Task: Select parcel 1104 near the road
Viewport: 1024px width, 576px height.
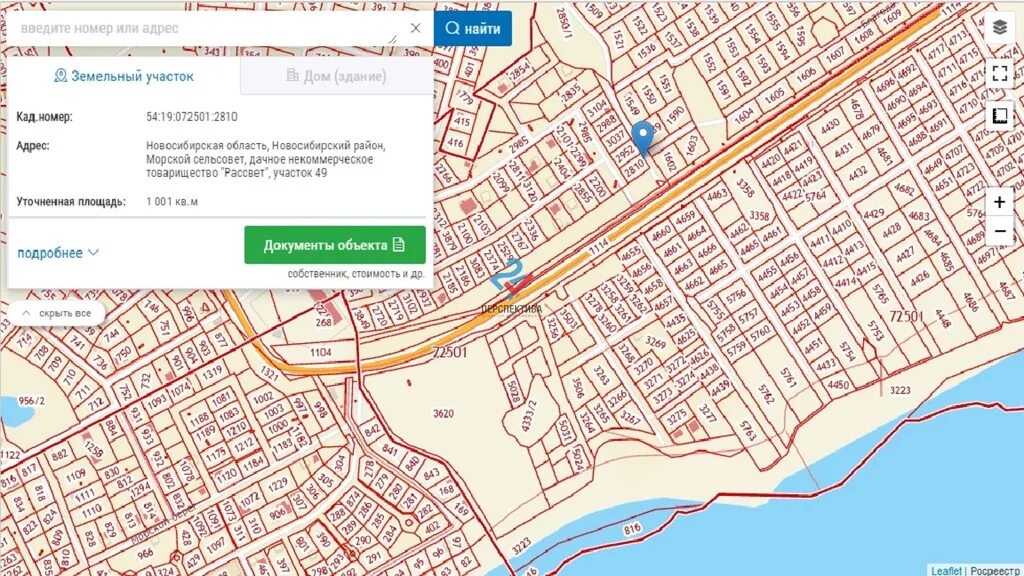Action: click(321, 352)
